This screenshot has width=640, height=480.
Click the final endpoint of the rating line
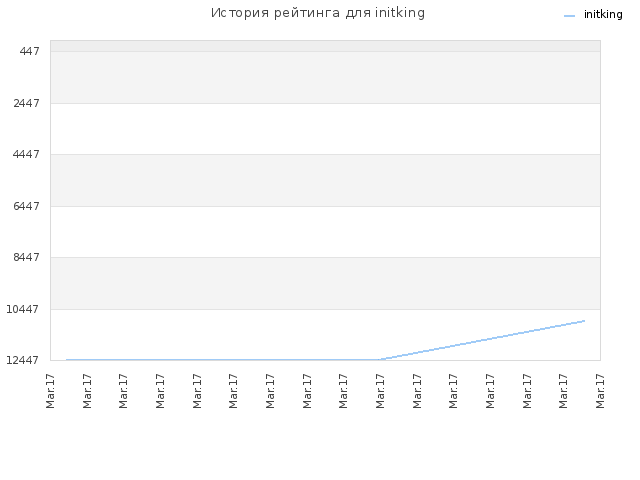coord(584,321)
